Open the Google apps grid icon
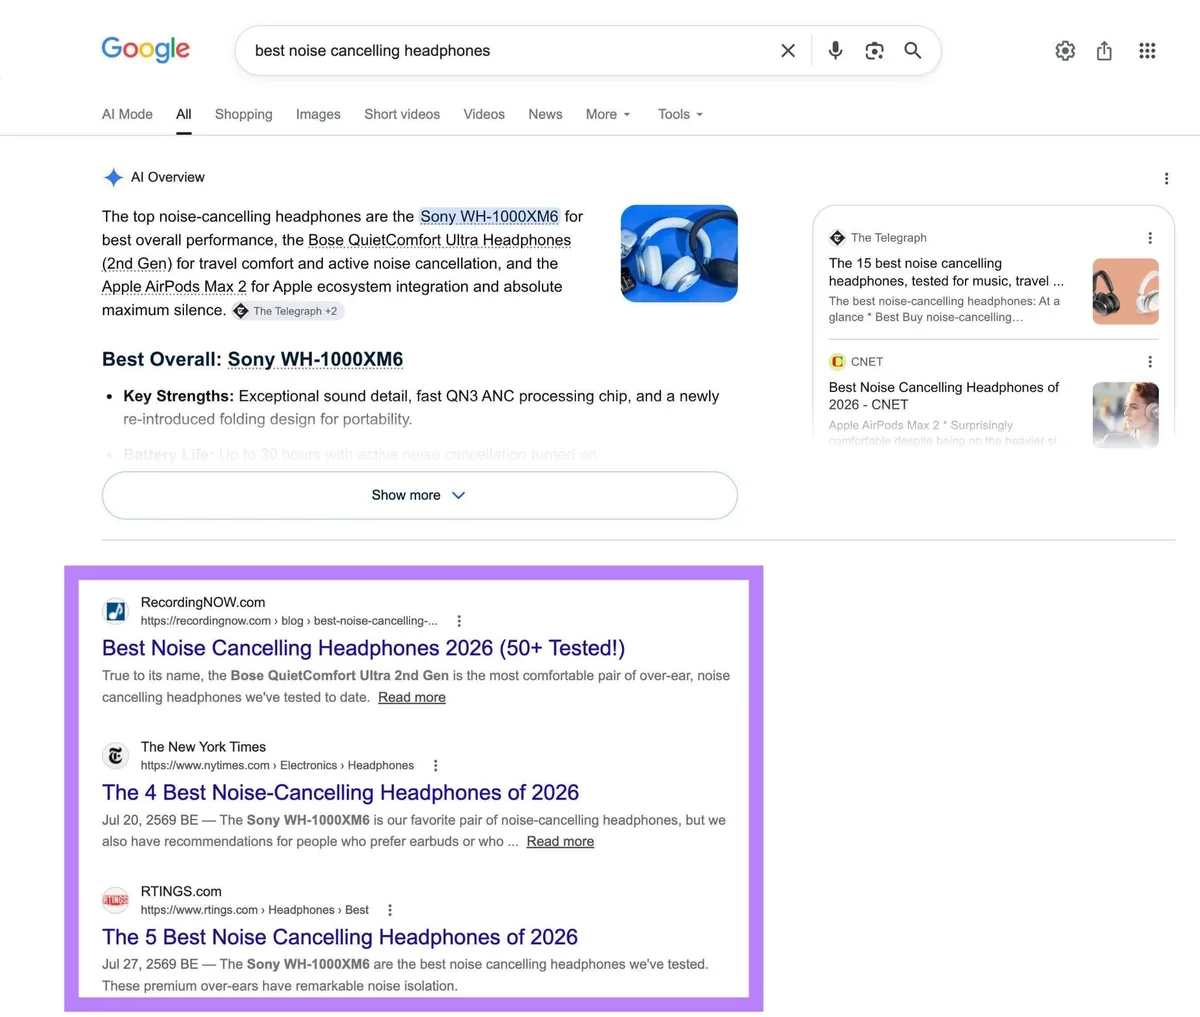Image resolution: width=1200 pixels, height=1017 pixels. point(1147,50)
